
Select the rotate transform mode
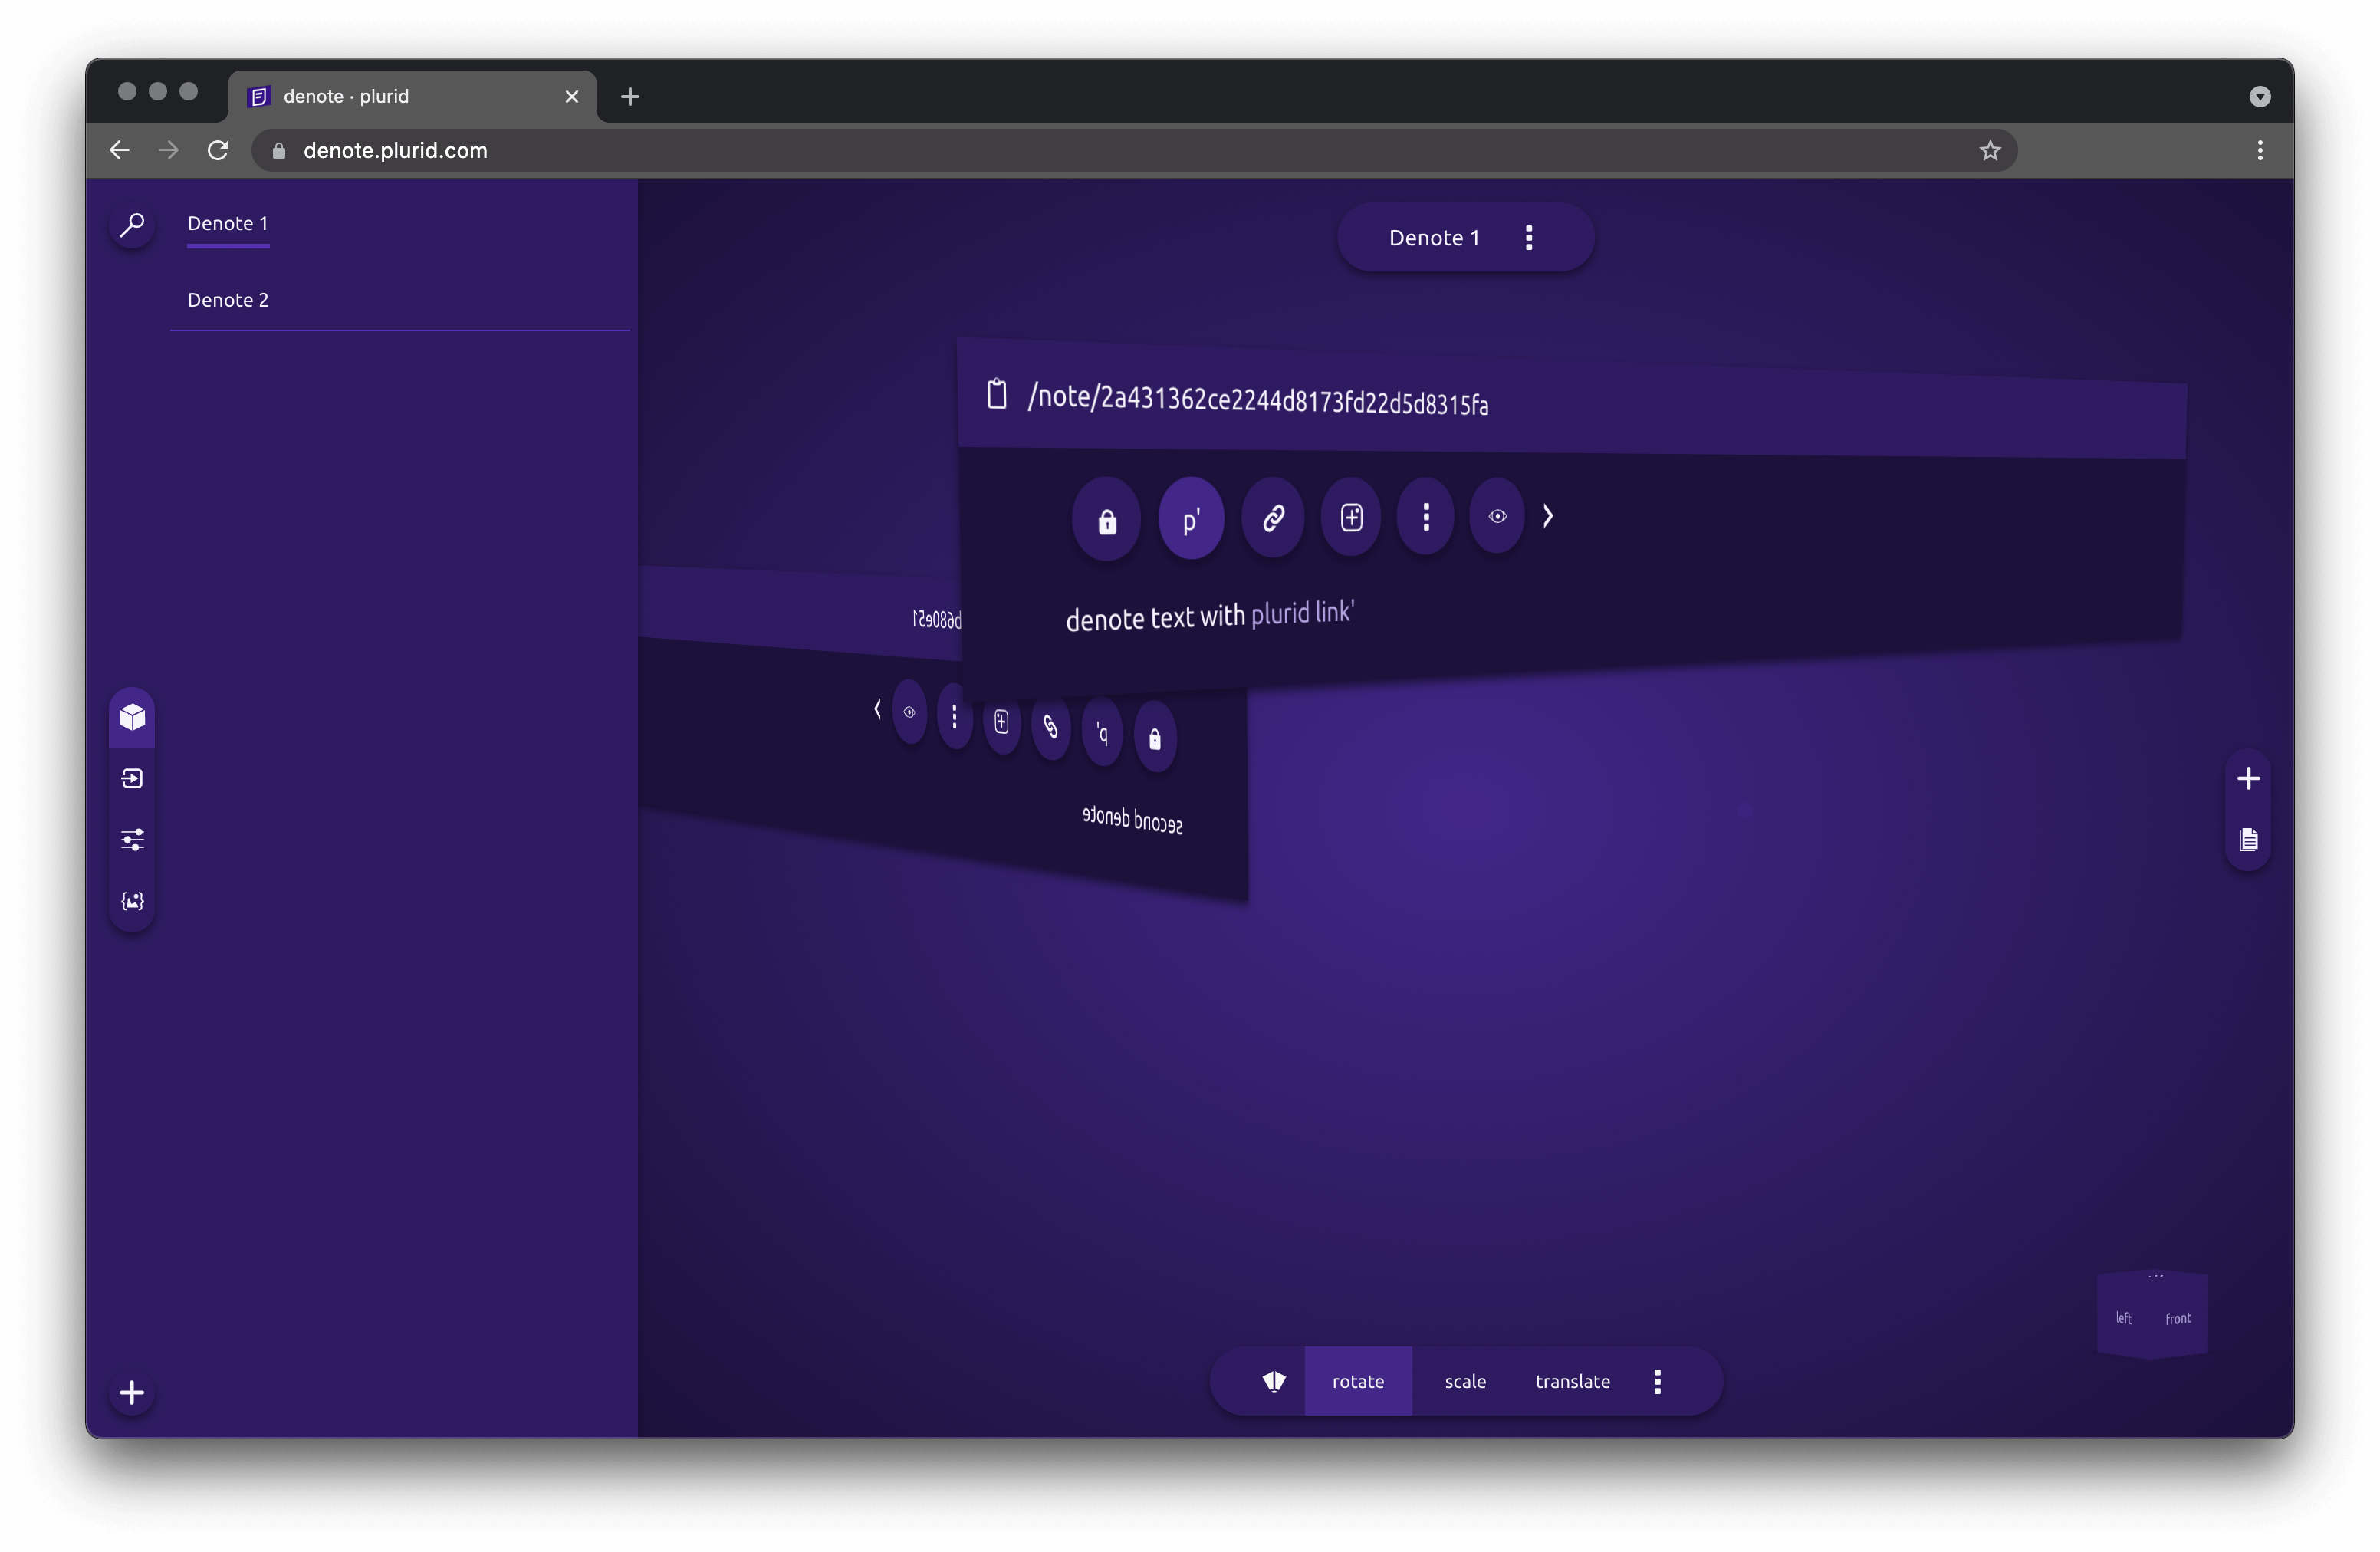(1358, 1381)
